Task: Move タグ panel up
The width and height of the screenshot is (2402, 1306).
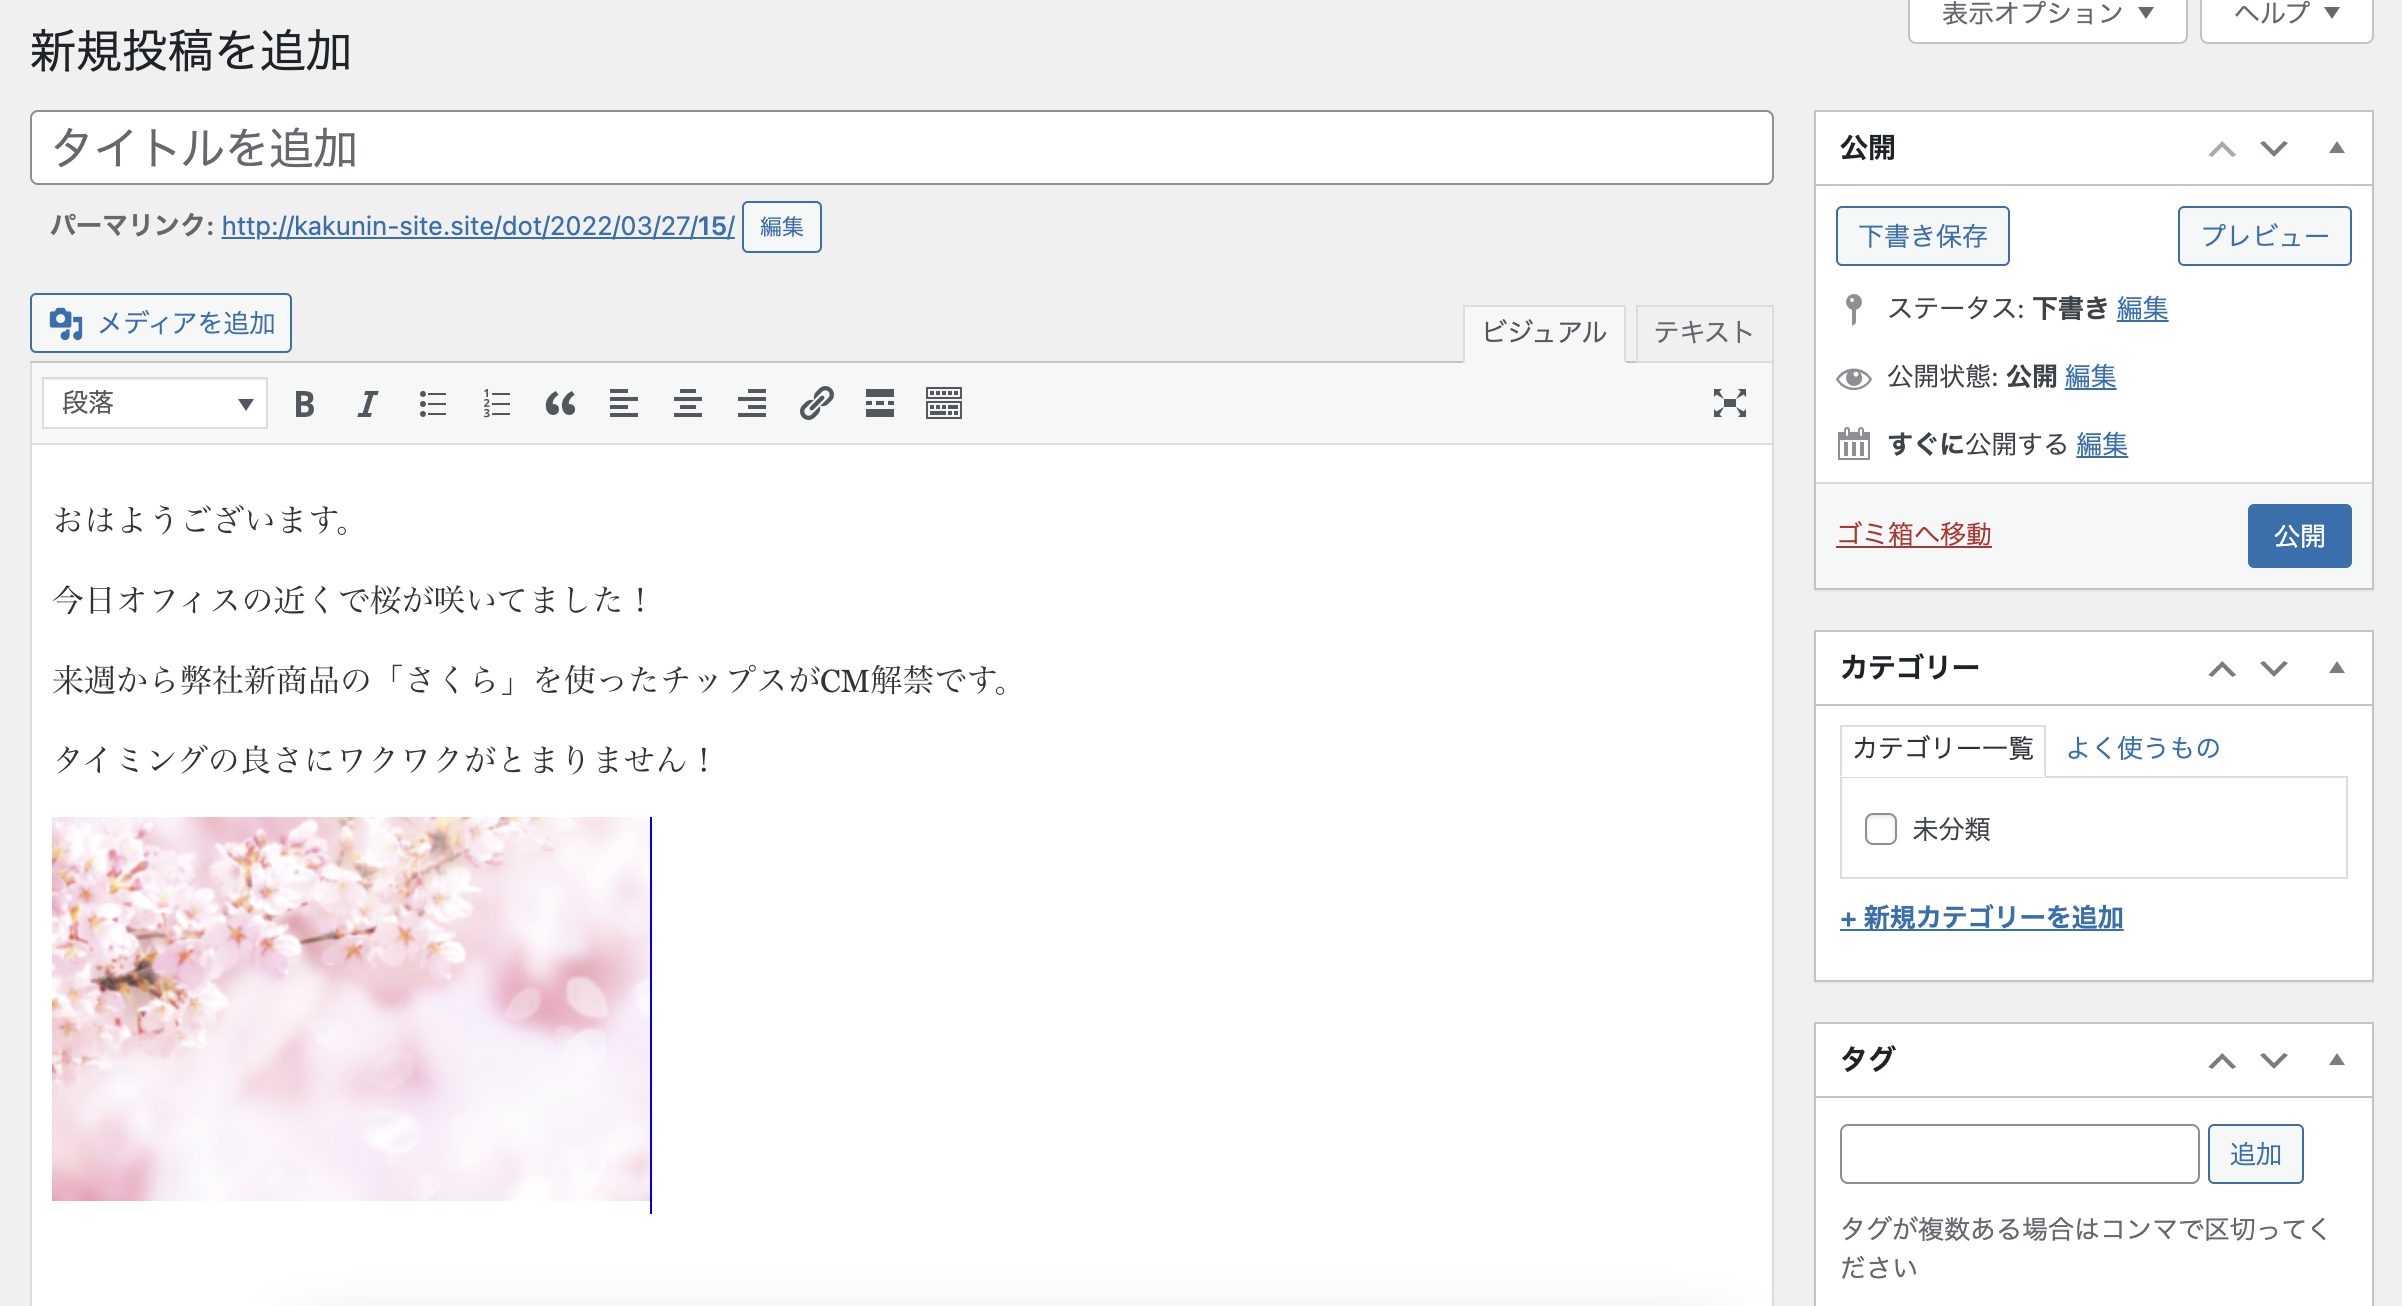Action: click(2221, 1061)
